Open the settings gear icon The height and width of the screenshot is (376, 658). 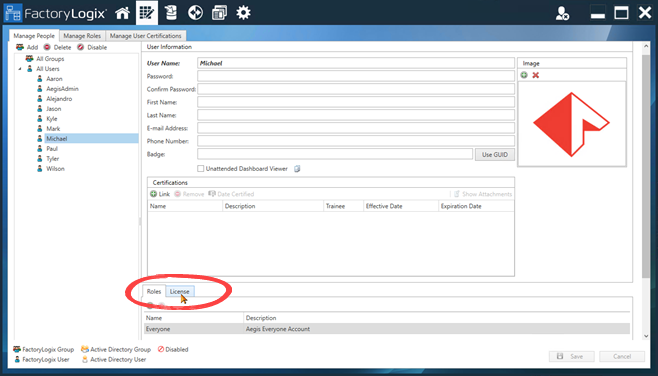[243, 13]
